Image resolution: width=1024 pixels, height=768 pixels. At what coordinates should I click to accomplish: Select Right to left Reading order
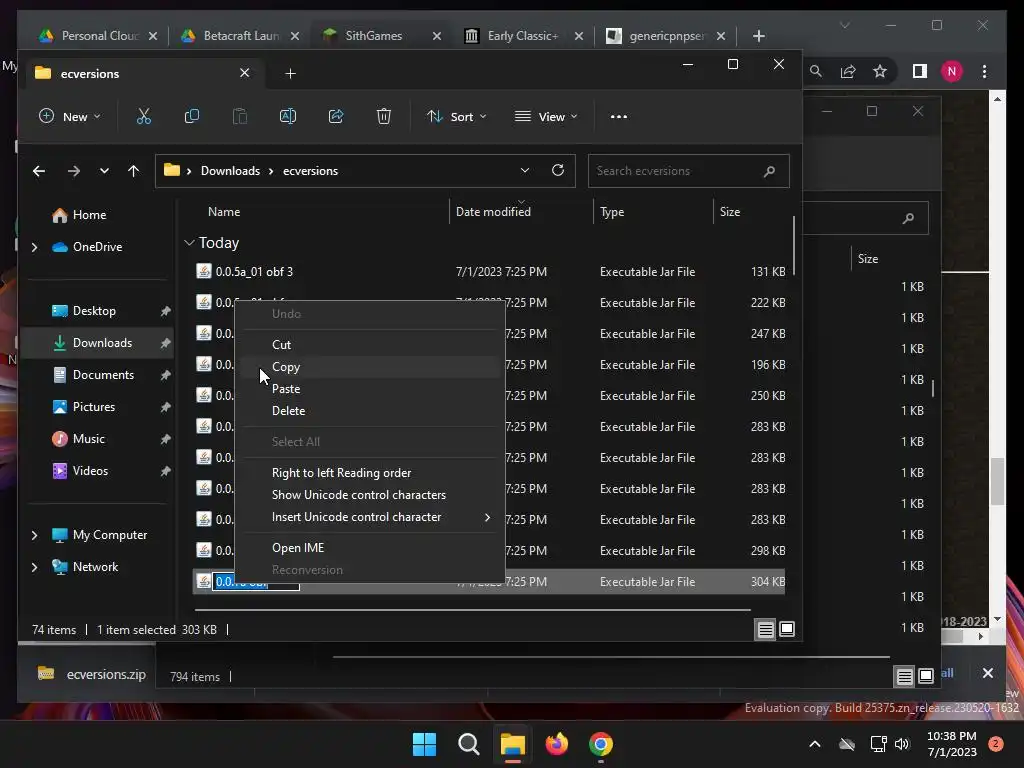tap(370, 473)
